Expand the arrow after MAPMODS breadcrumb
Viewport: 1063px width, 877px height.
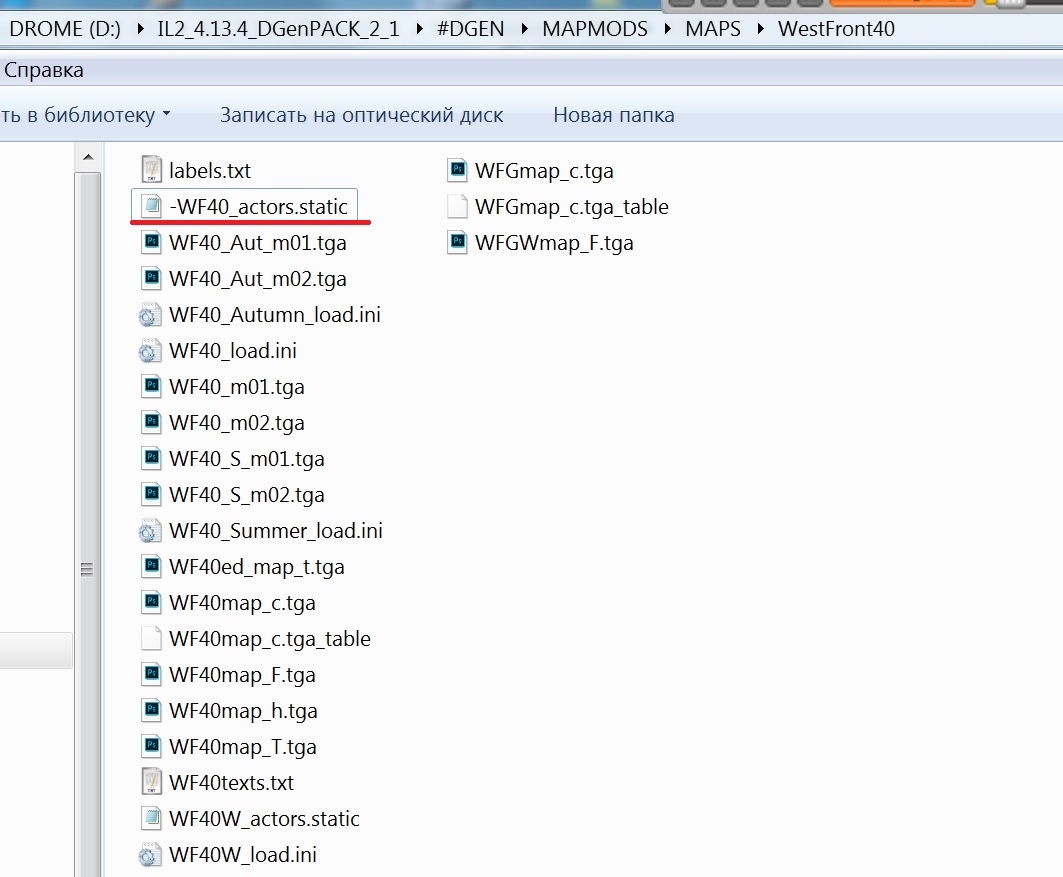(x=667, y=29)
